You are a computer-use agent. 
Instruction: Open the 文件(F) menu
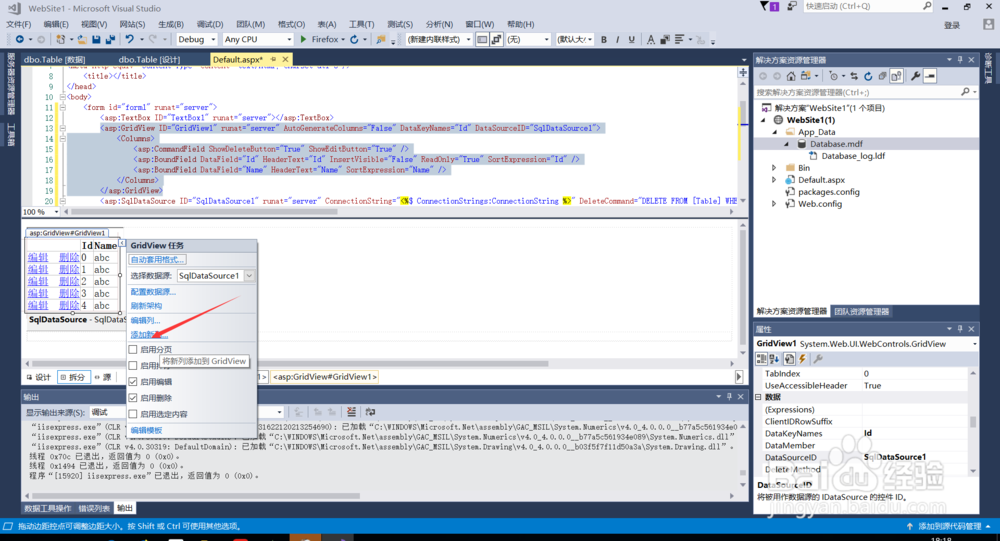pyautogui.click(x=18, y=24)
